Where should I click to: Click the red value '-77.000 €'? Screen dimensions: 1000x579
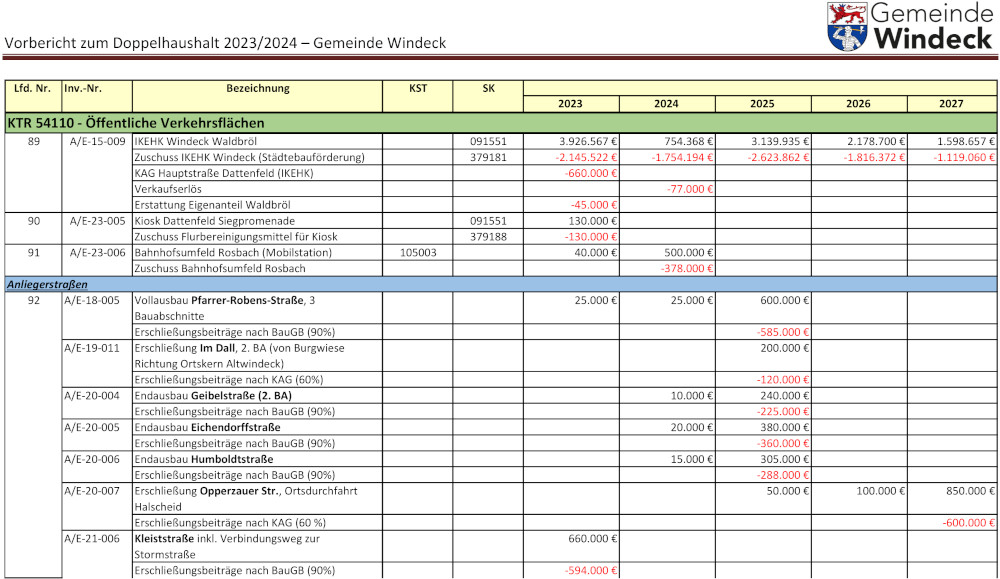(x=689, y=189)
